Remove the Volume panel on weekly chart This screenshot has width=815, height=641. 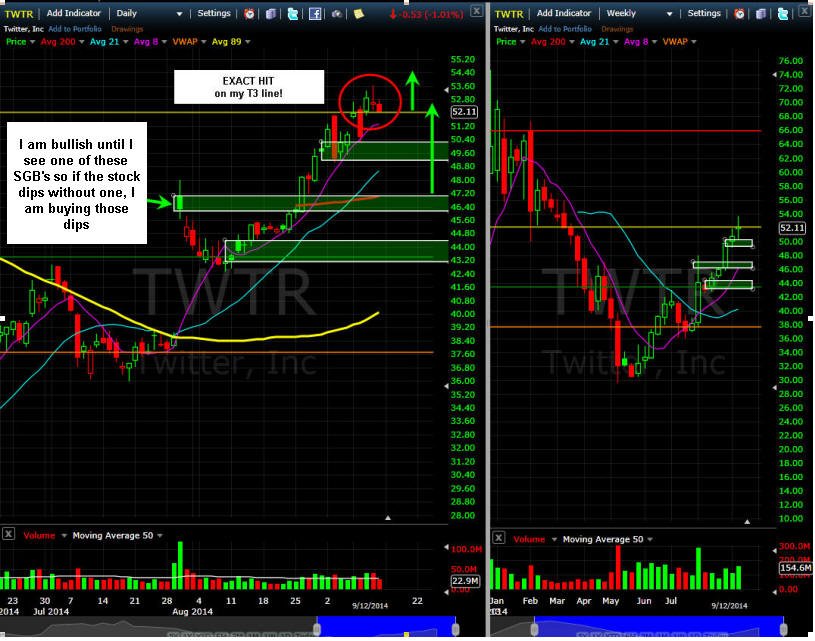point(498,538)
